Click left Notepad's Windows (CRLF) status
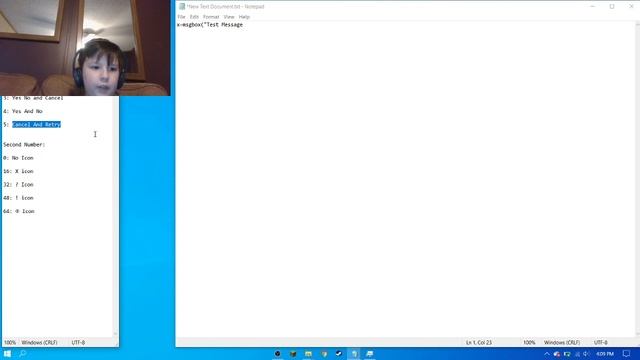 (x=39, y=343)
